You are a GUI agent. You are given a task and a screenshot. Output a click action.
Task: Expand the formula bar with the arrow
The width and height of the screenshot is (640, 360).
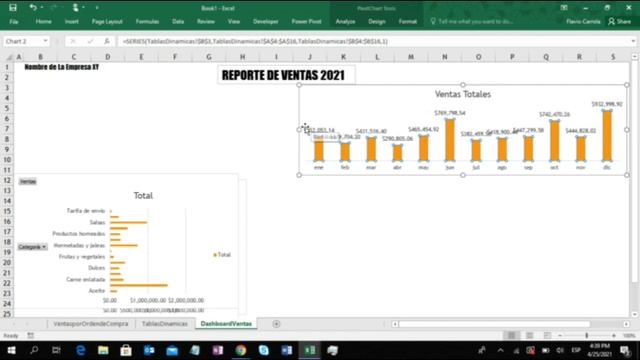(x=633, y=41)
